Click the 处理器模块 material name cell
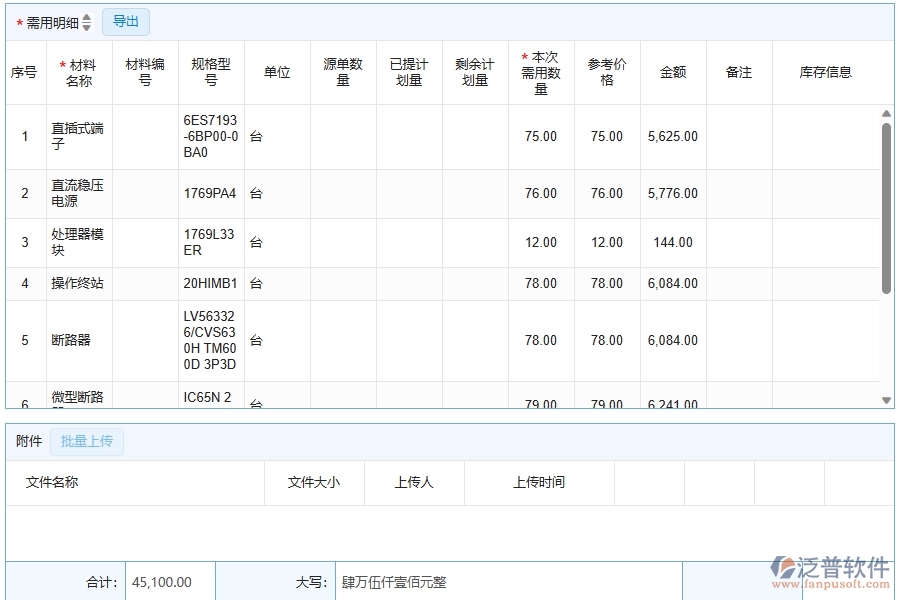900x600 pixels. [78, 241]
